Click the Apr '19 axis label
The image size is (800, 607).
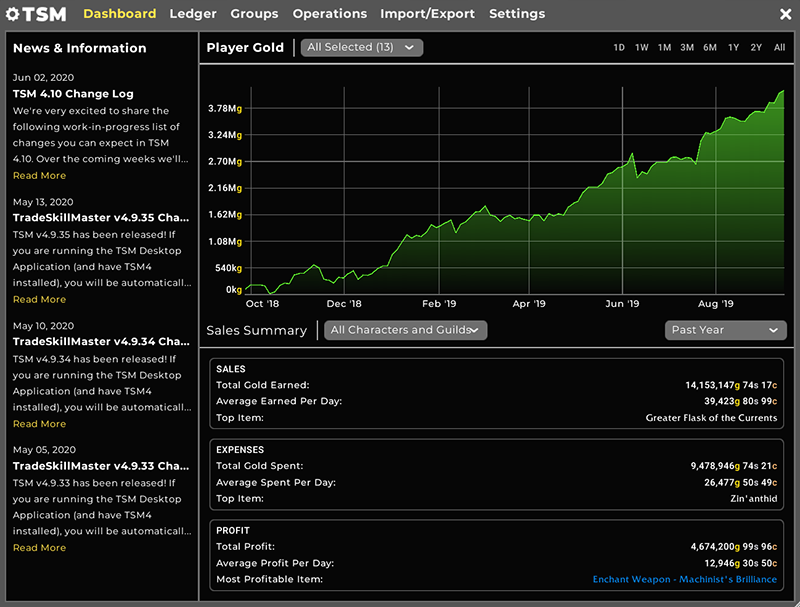529,304
